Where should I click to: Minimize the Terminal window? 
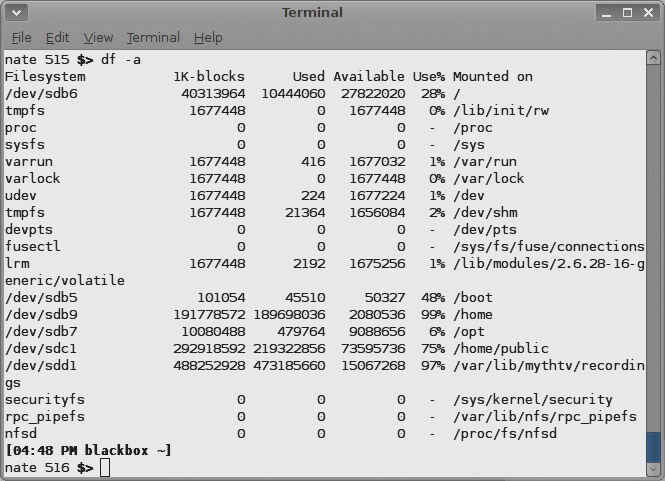(x=606, y=12)
